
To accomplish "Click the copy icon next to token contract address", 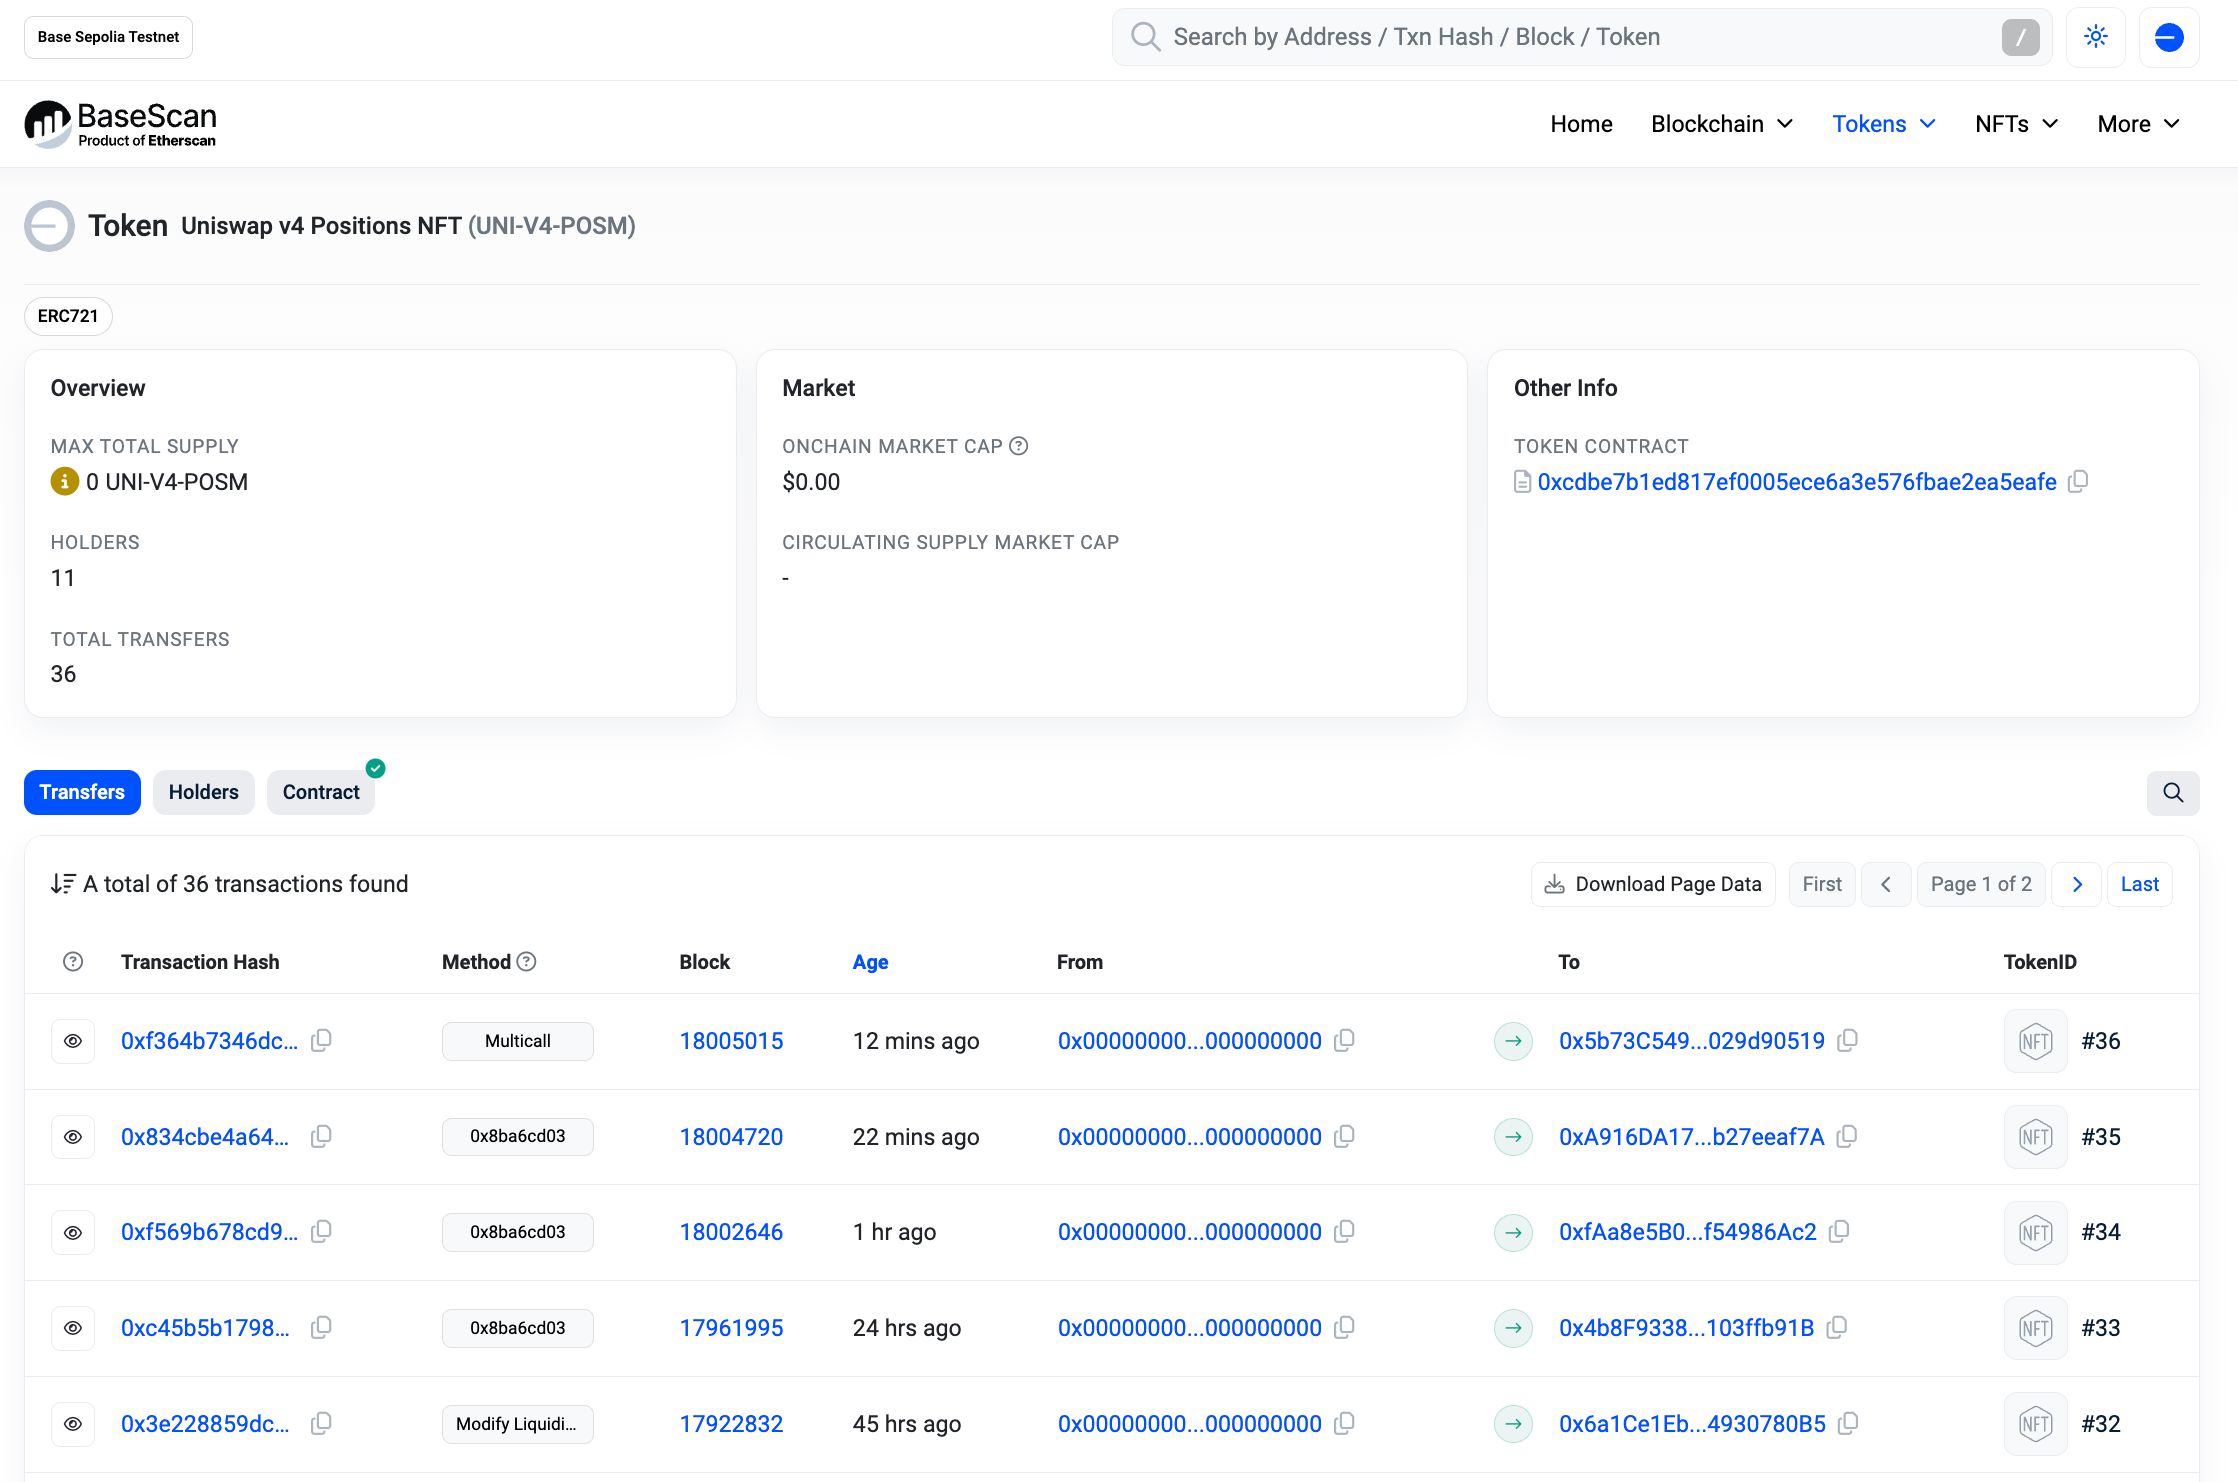I will pyautogui.click(x=2081, y=481).
